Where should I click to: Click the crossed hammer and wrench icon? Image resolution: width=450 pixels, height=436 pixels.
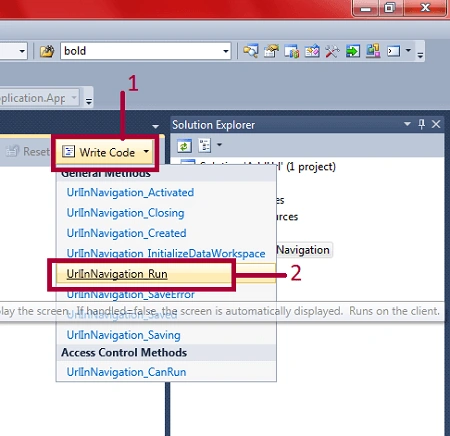coord(332,51)
